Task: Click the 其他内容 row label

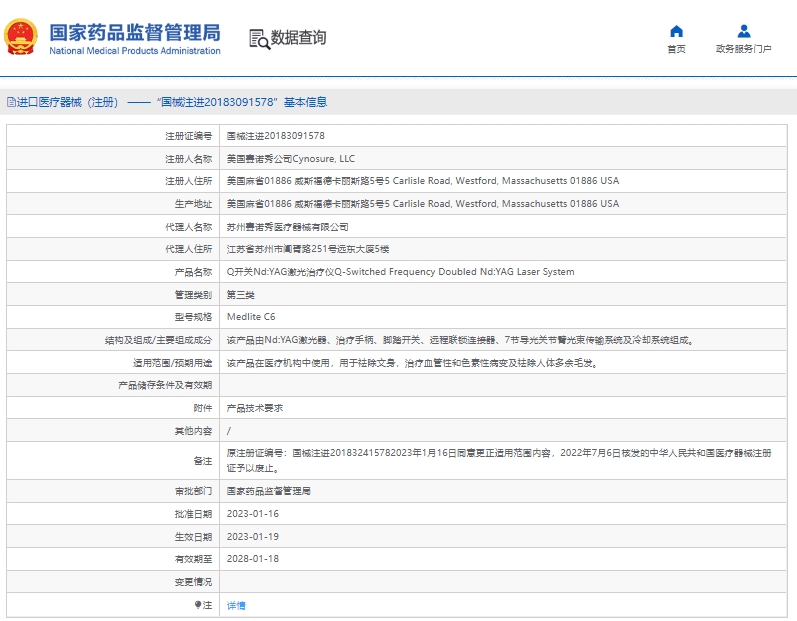Action: coord(193,431)
